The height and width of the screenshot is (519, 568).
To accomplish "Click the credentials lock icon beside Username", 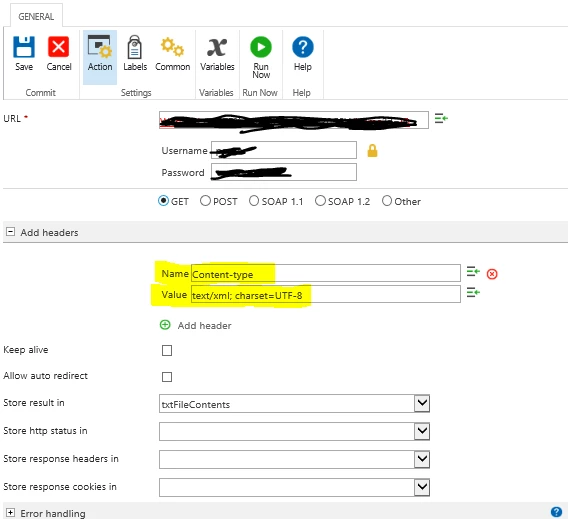I will 372,151.
